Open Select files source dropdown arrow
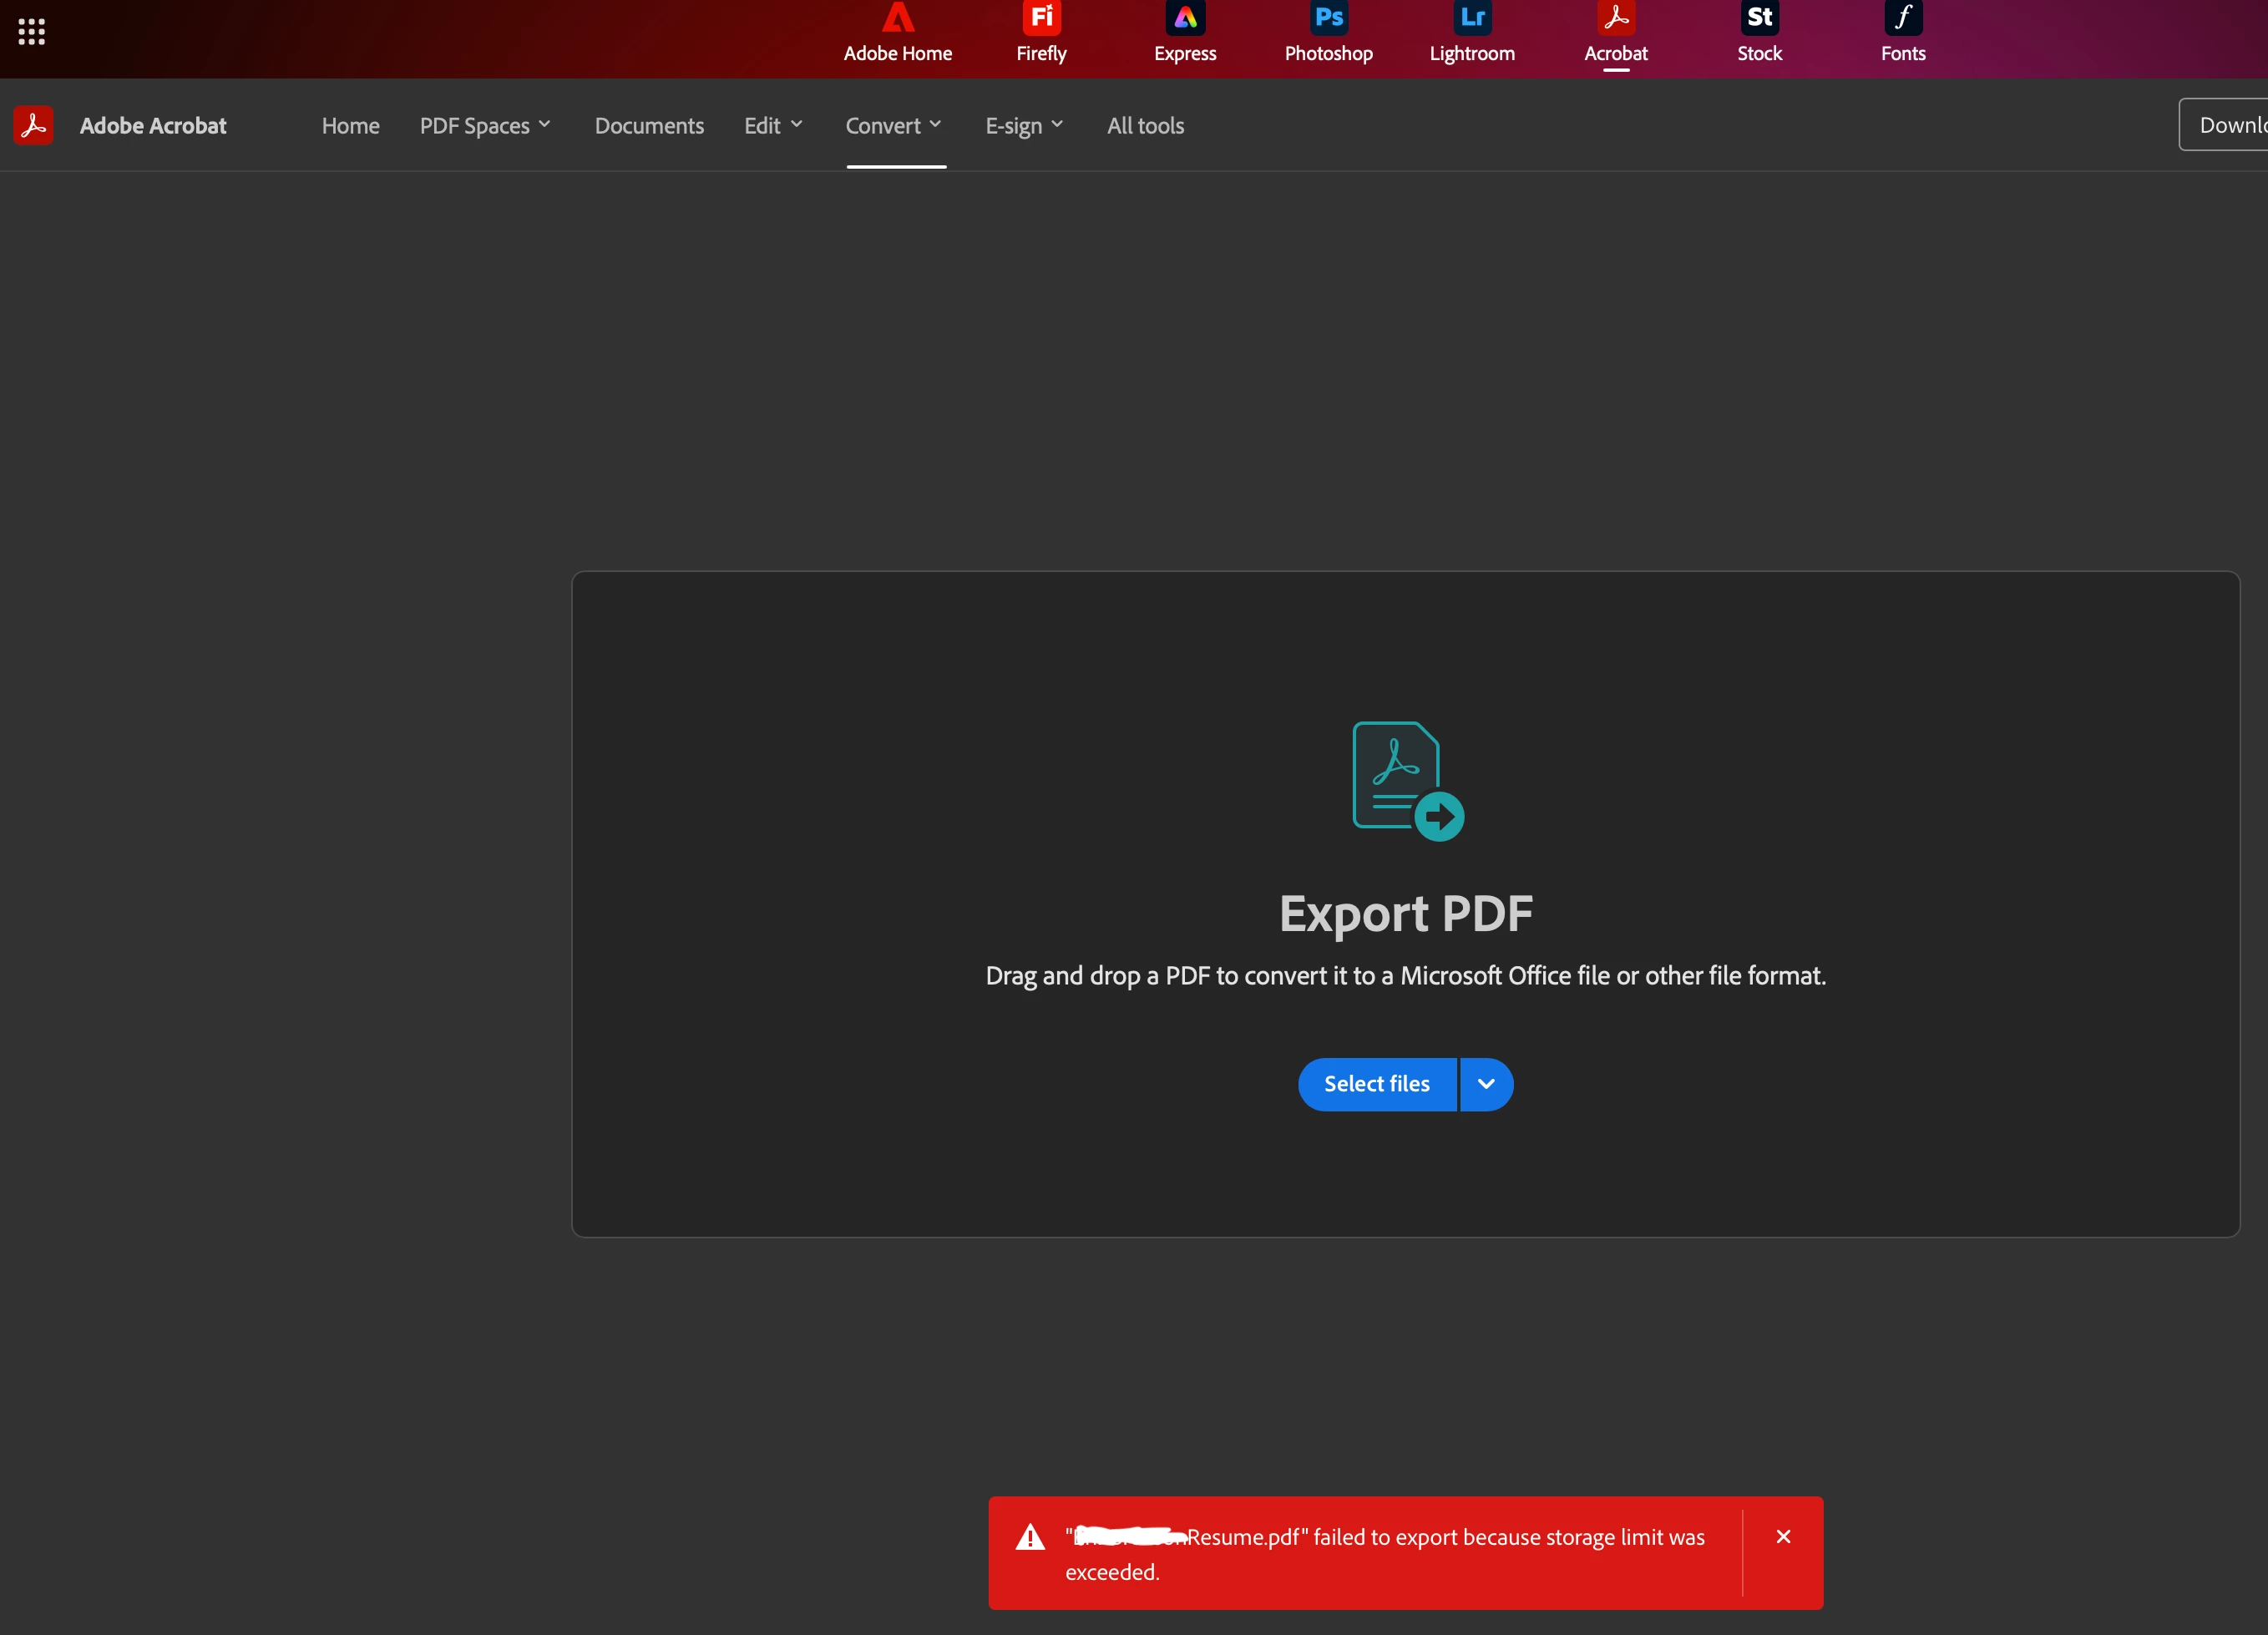This screenshot has height=1635, width=2268. point(1486,1084)
